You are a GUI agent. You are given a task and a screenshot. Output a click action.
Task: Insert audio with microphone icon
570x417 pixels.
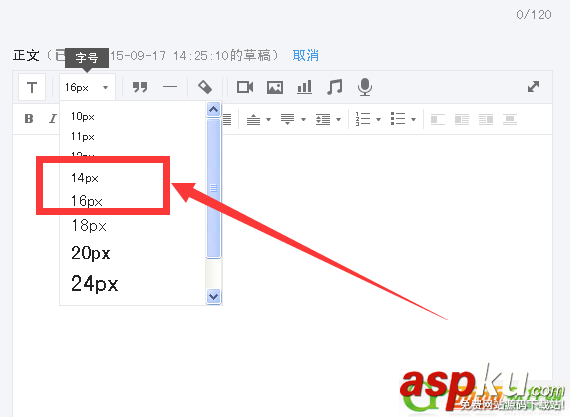click(x=365, y=87)
